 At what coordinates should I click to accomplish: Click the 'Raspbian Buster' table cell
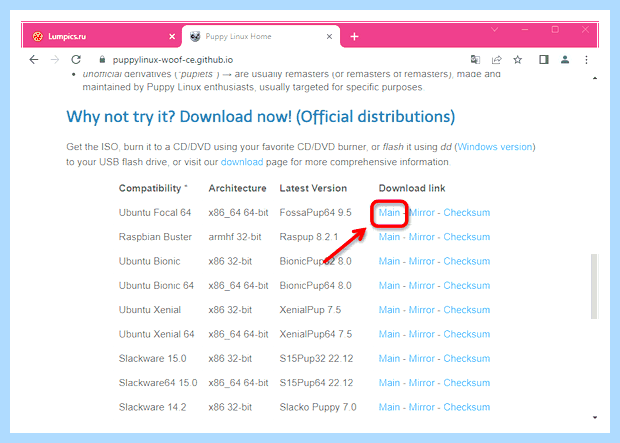[155, 237]
